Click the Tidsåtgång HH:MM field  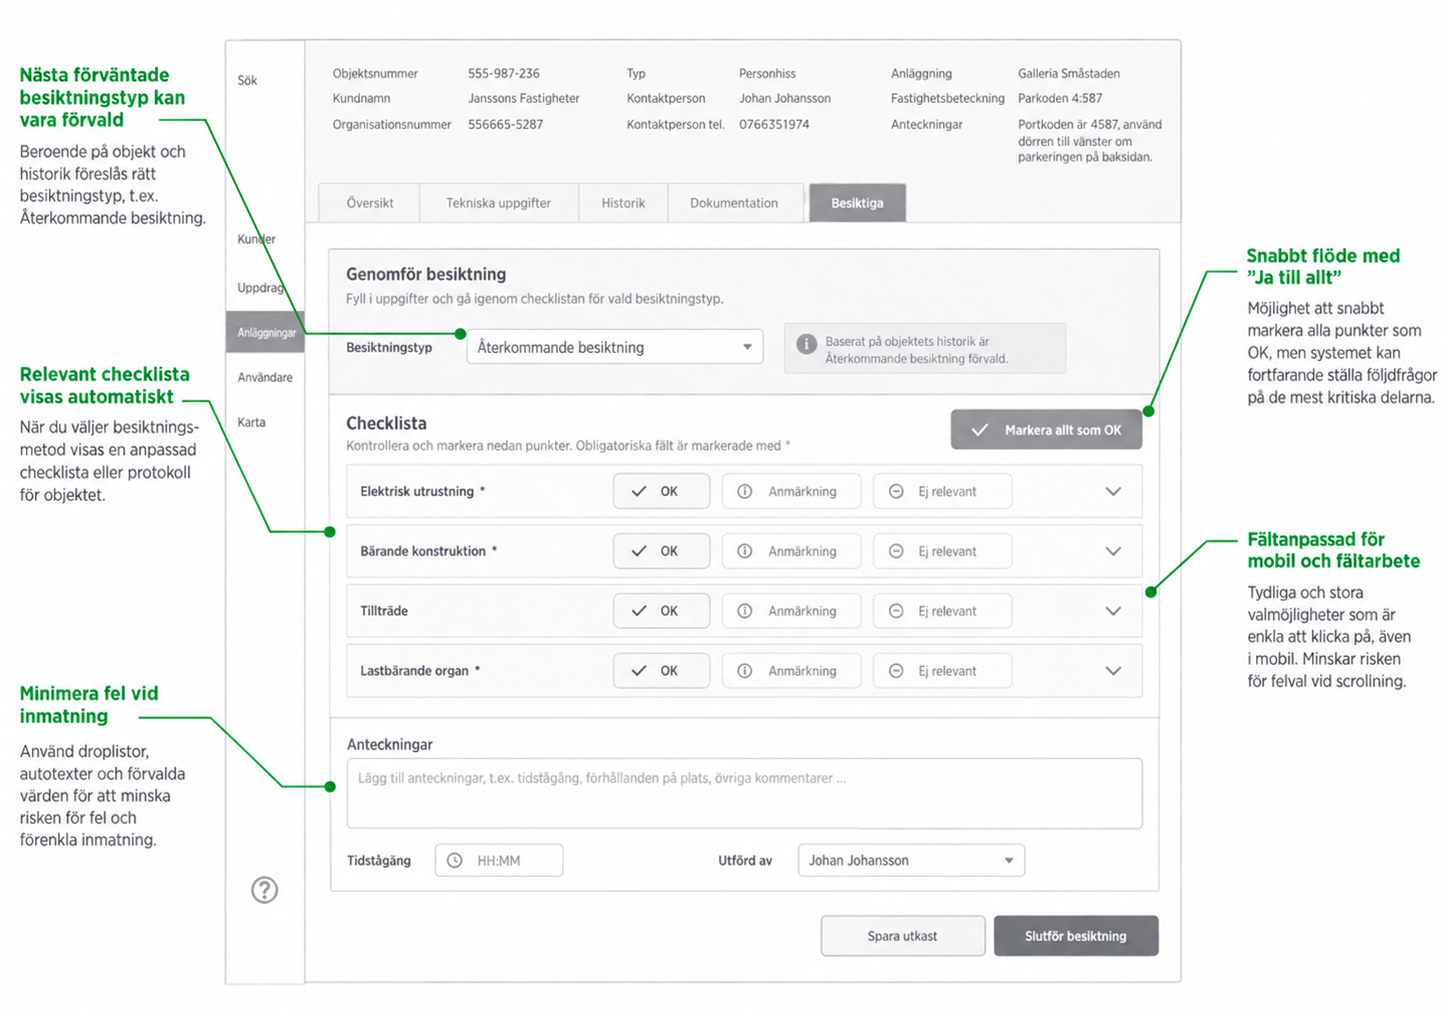click(x=499, y=860)
